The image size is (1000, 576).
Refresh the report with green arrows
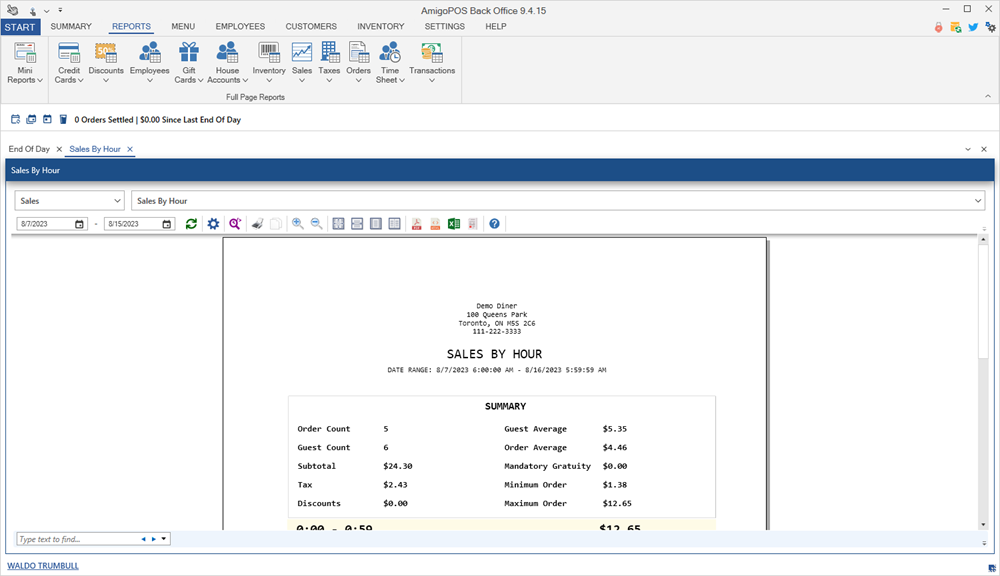pos(191,224)
